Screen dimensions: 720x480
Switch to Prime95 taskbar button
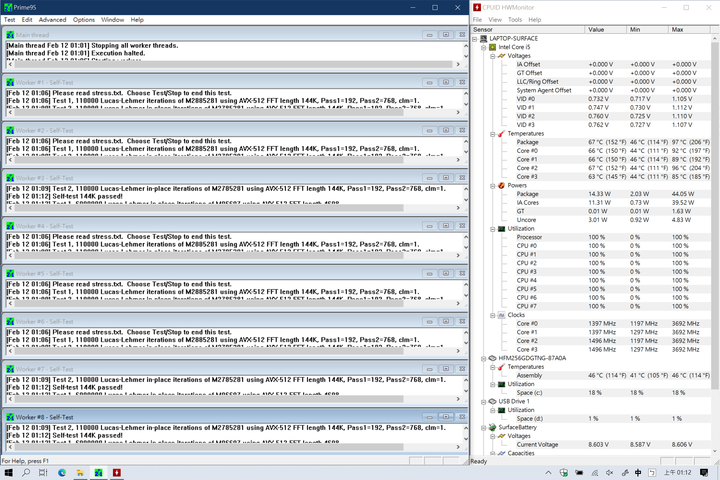(98, 473)
